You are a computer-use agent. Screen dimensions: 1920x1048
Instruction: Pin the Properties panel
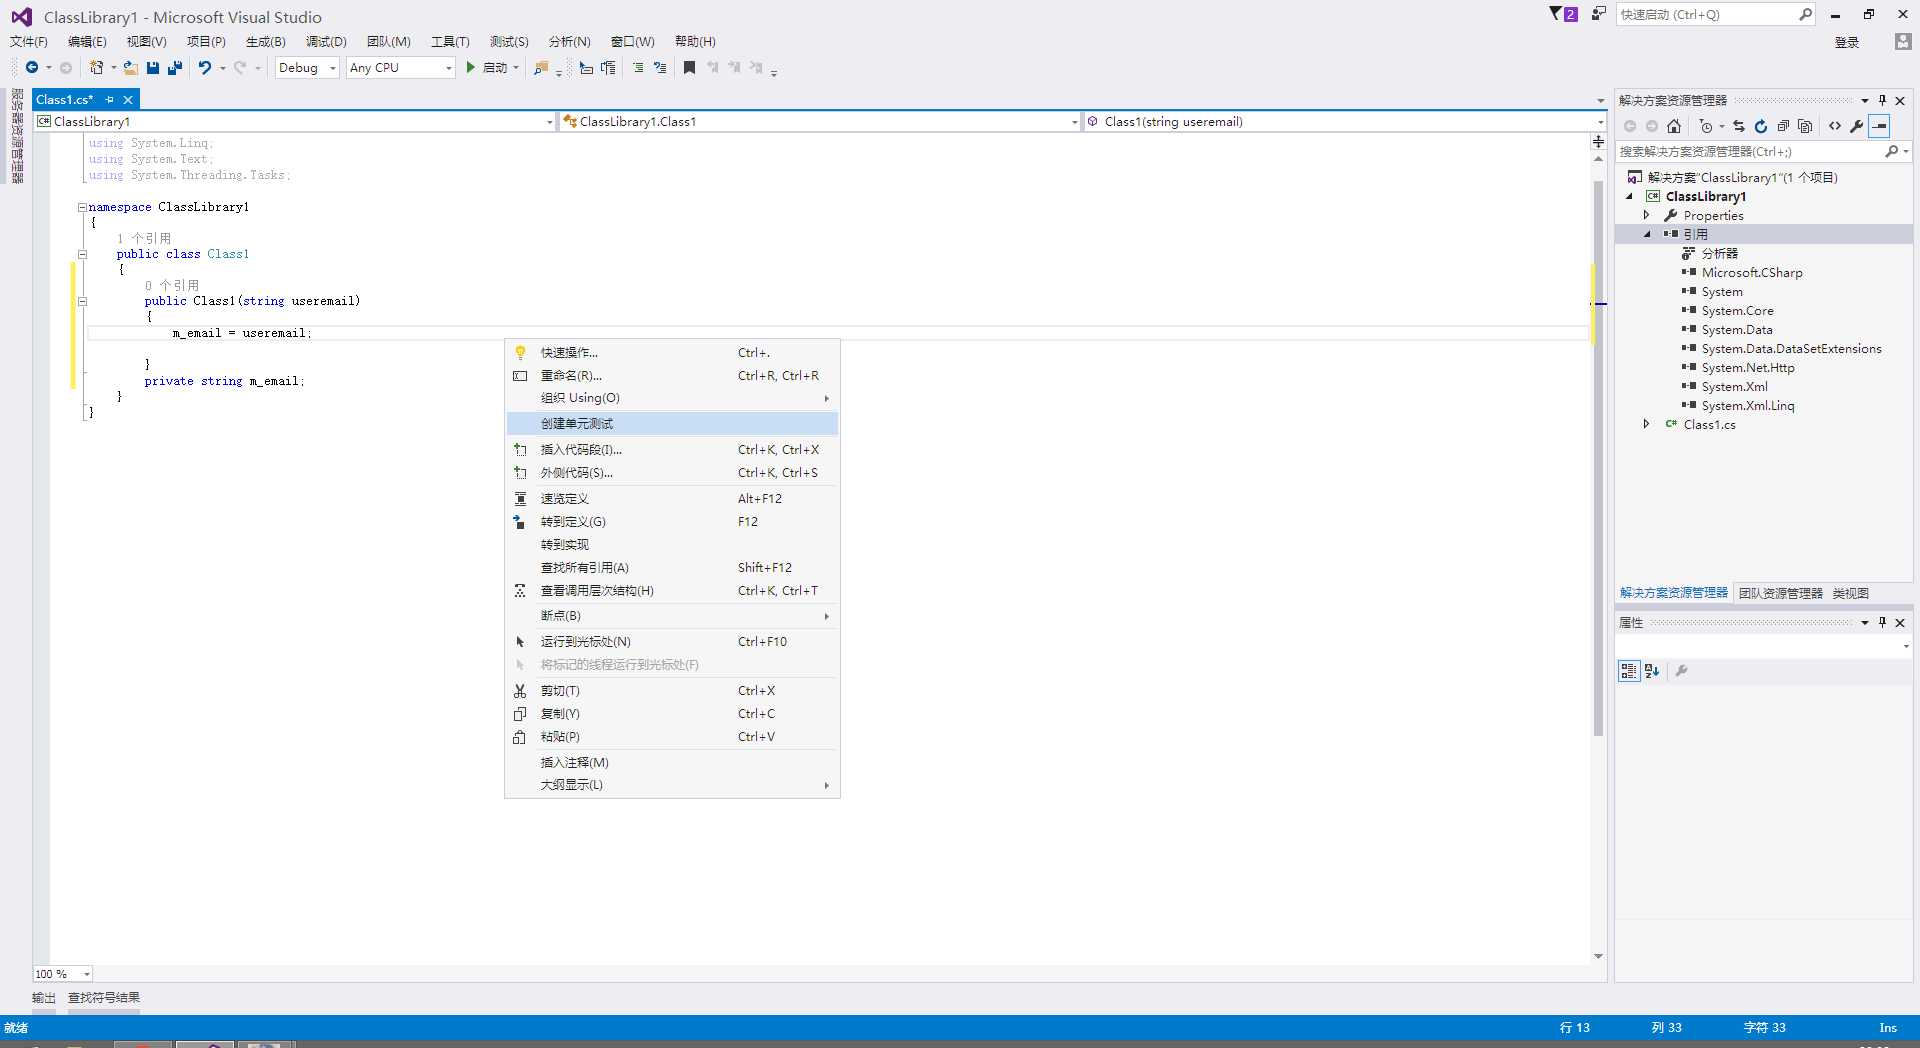click(x=1882, y=622)
